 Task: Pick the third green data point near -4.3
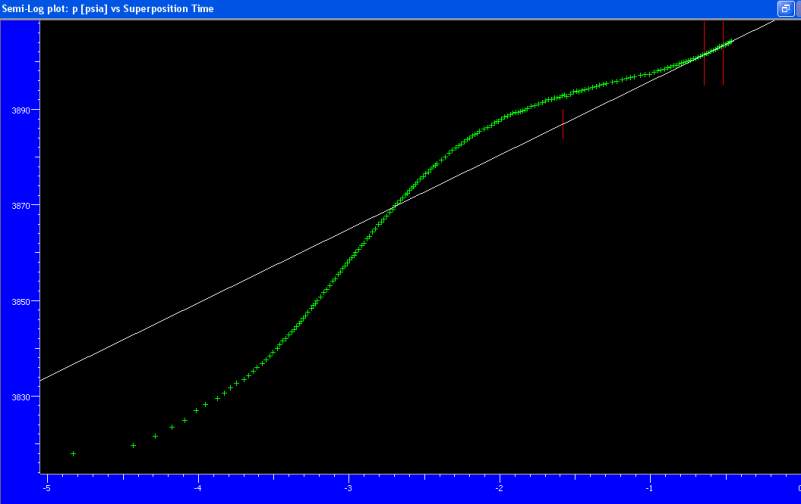[x=155, y=436]
